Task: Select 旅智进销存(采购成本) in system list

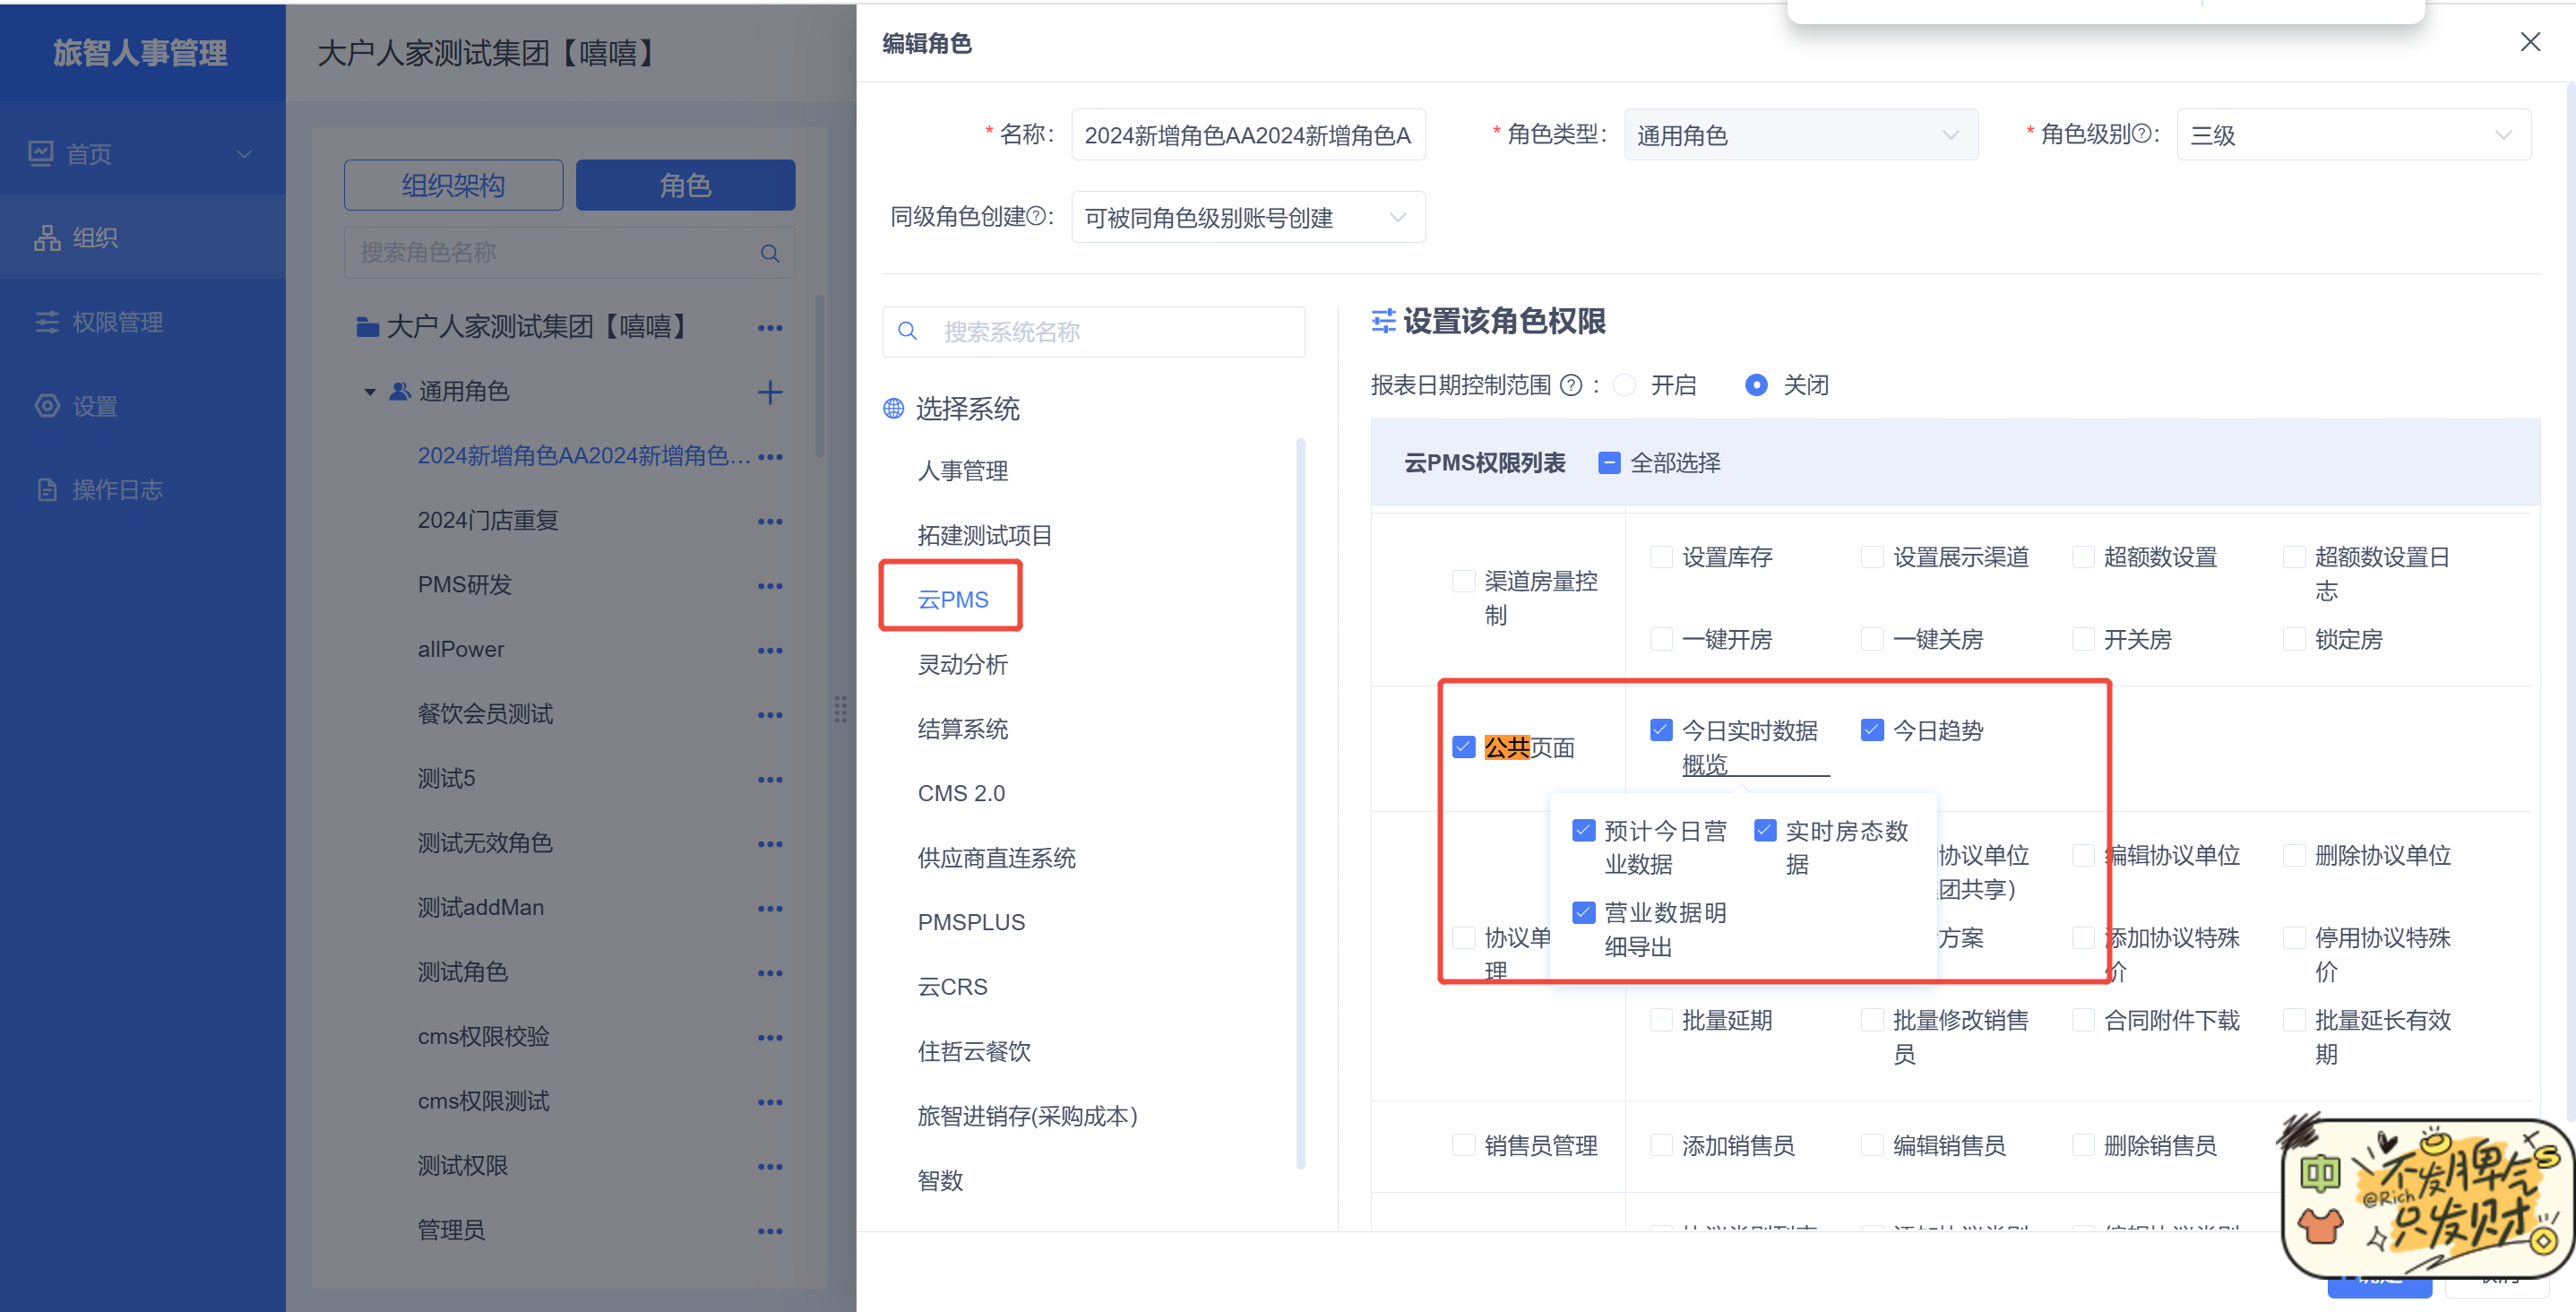Action: (x=1027, y=1115)
